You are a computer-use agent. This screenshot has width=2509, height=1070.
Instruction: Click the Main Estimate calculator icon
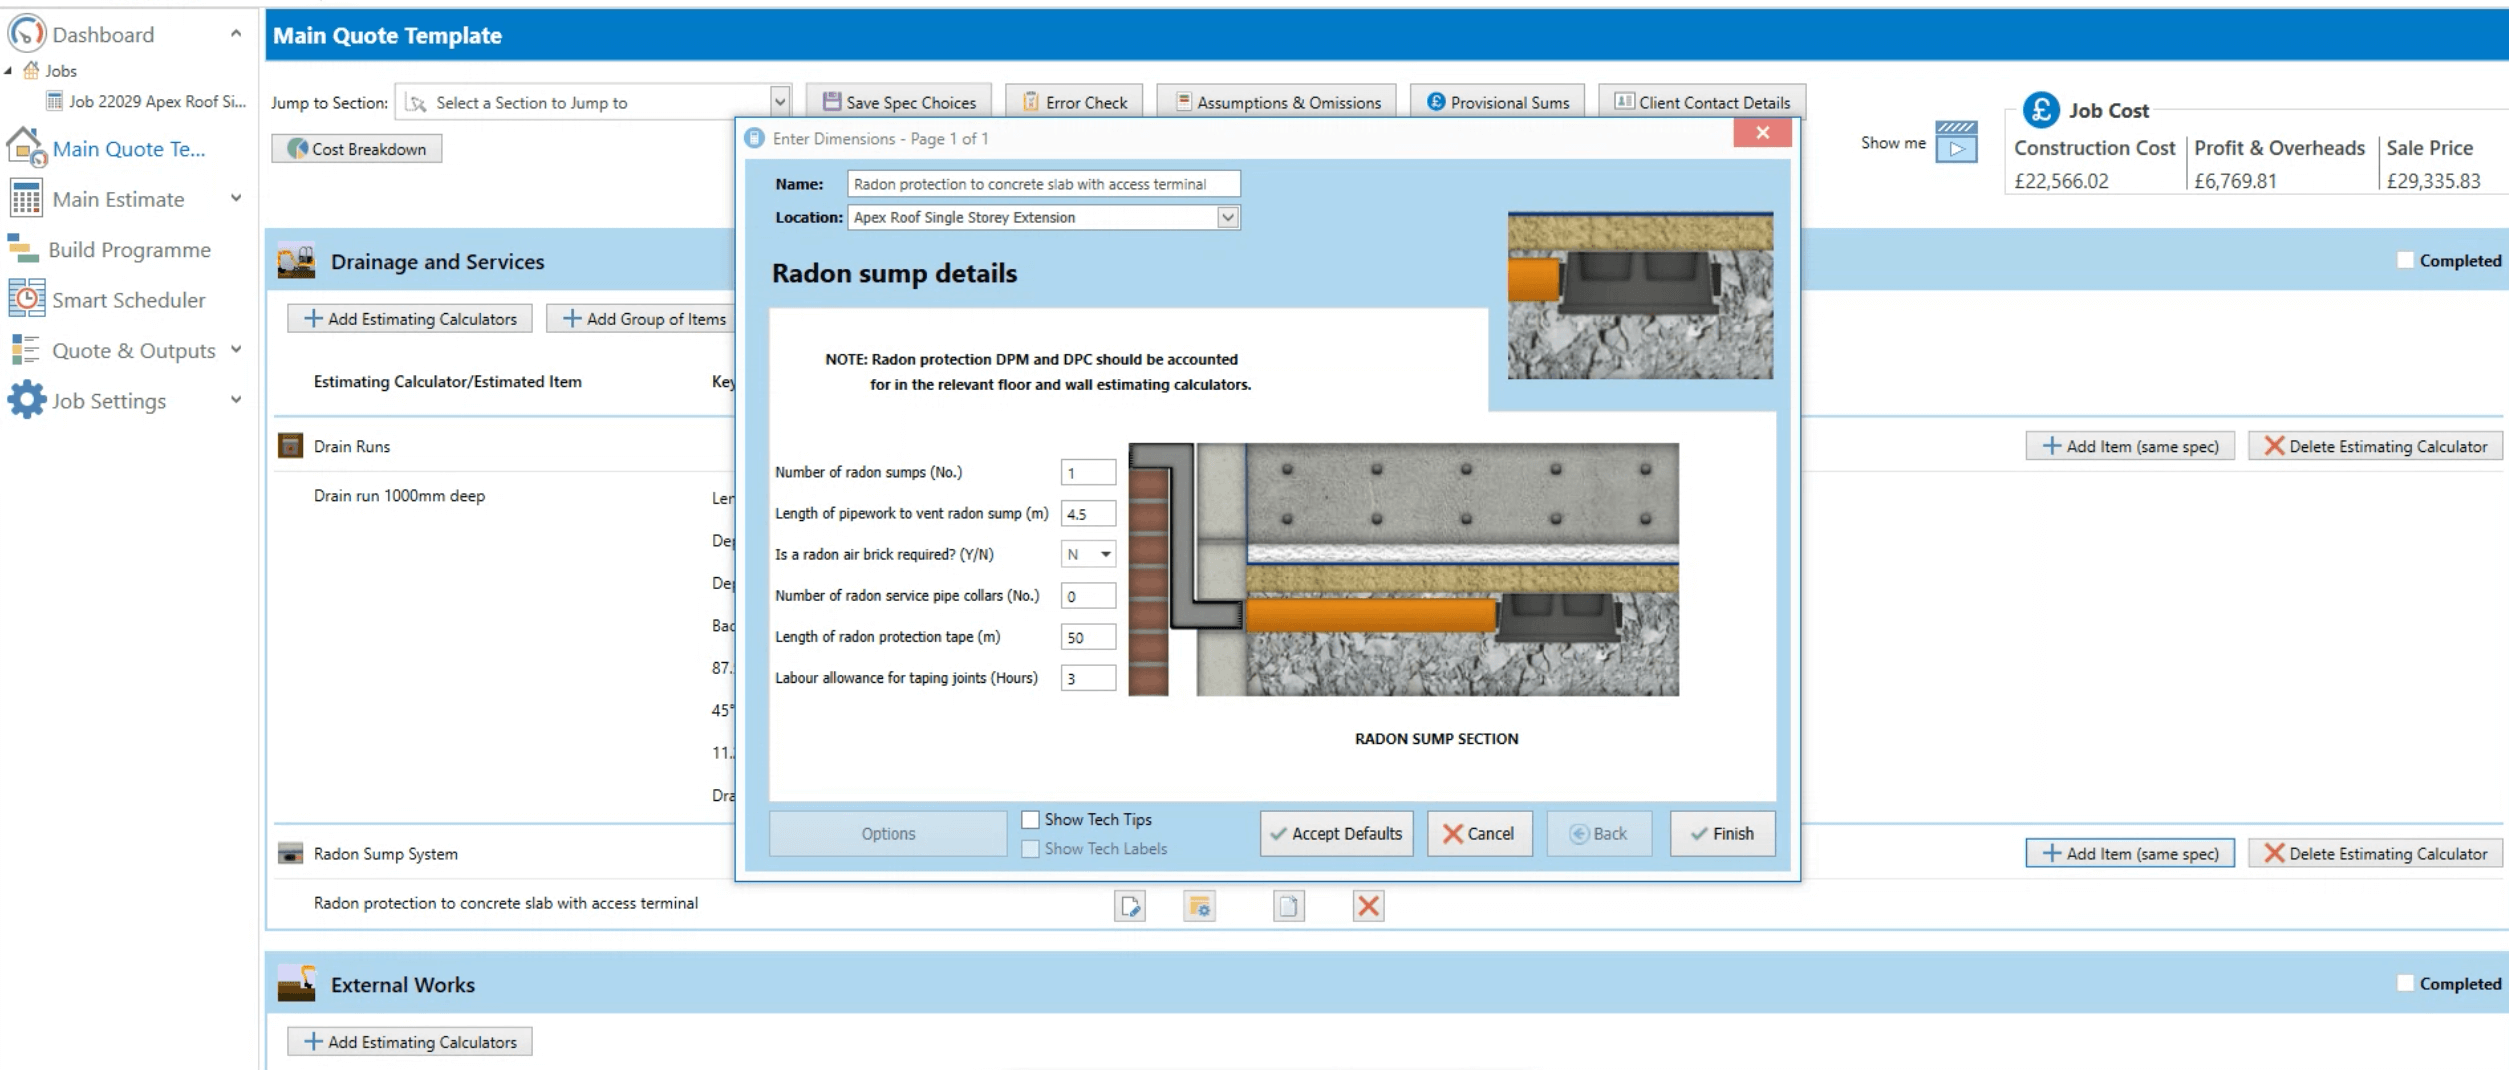point(26,199)
